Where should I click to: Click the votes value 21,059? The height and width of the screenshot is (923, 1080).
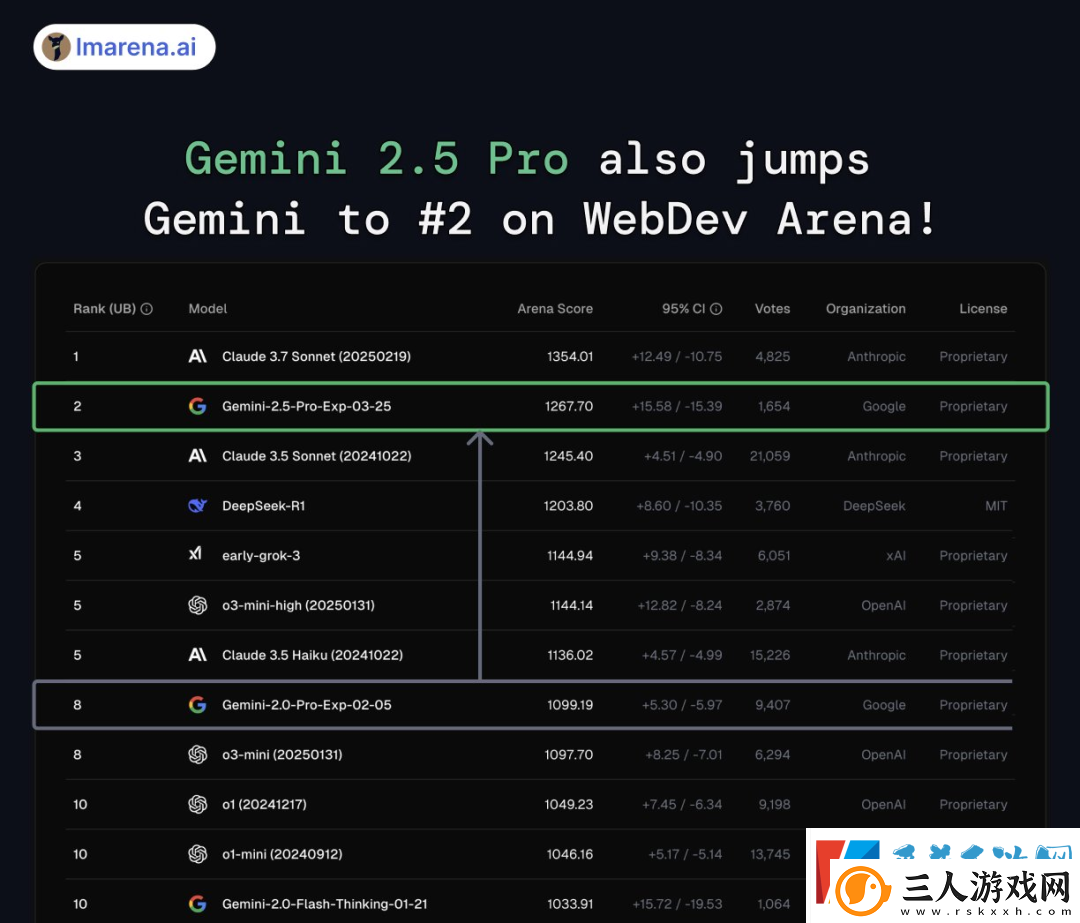(770, 456)
